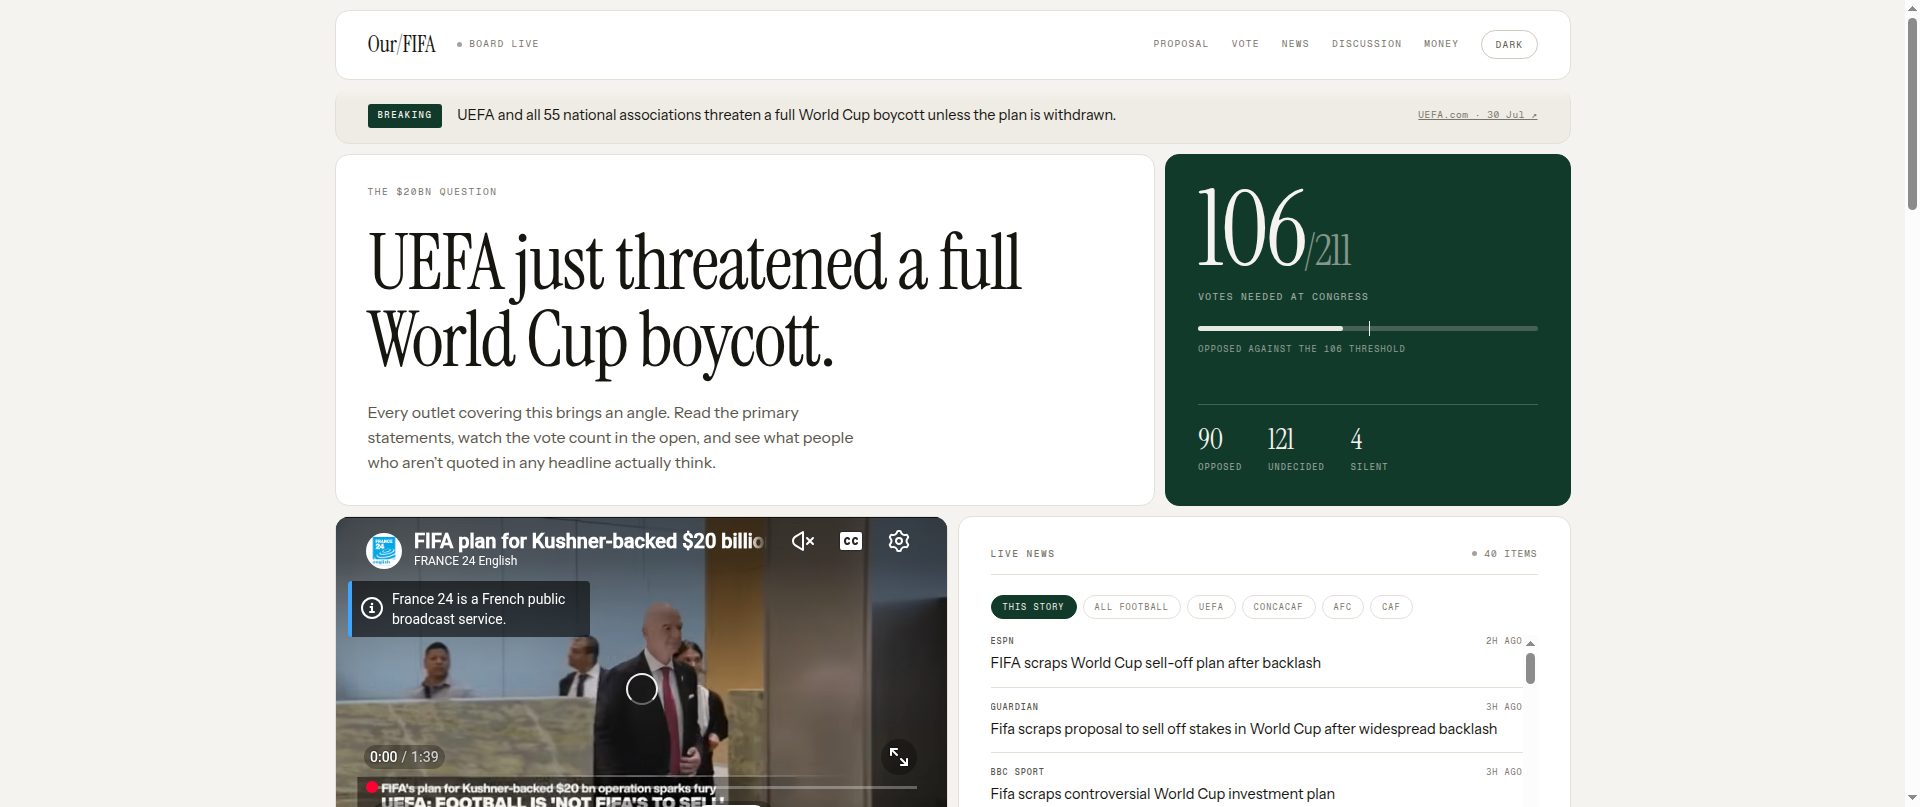The image size is (1920, 807).
Task: Open the News nav item
Action: (x=1295, y=44)
